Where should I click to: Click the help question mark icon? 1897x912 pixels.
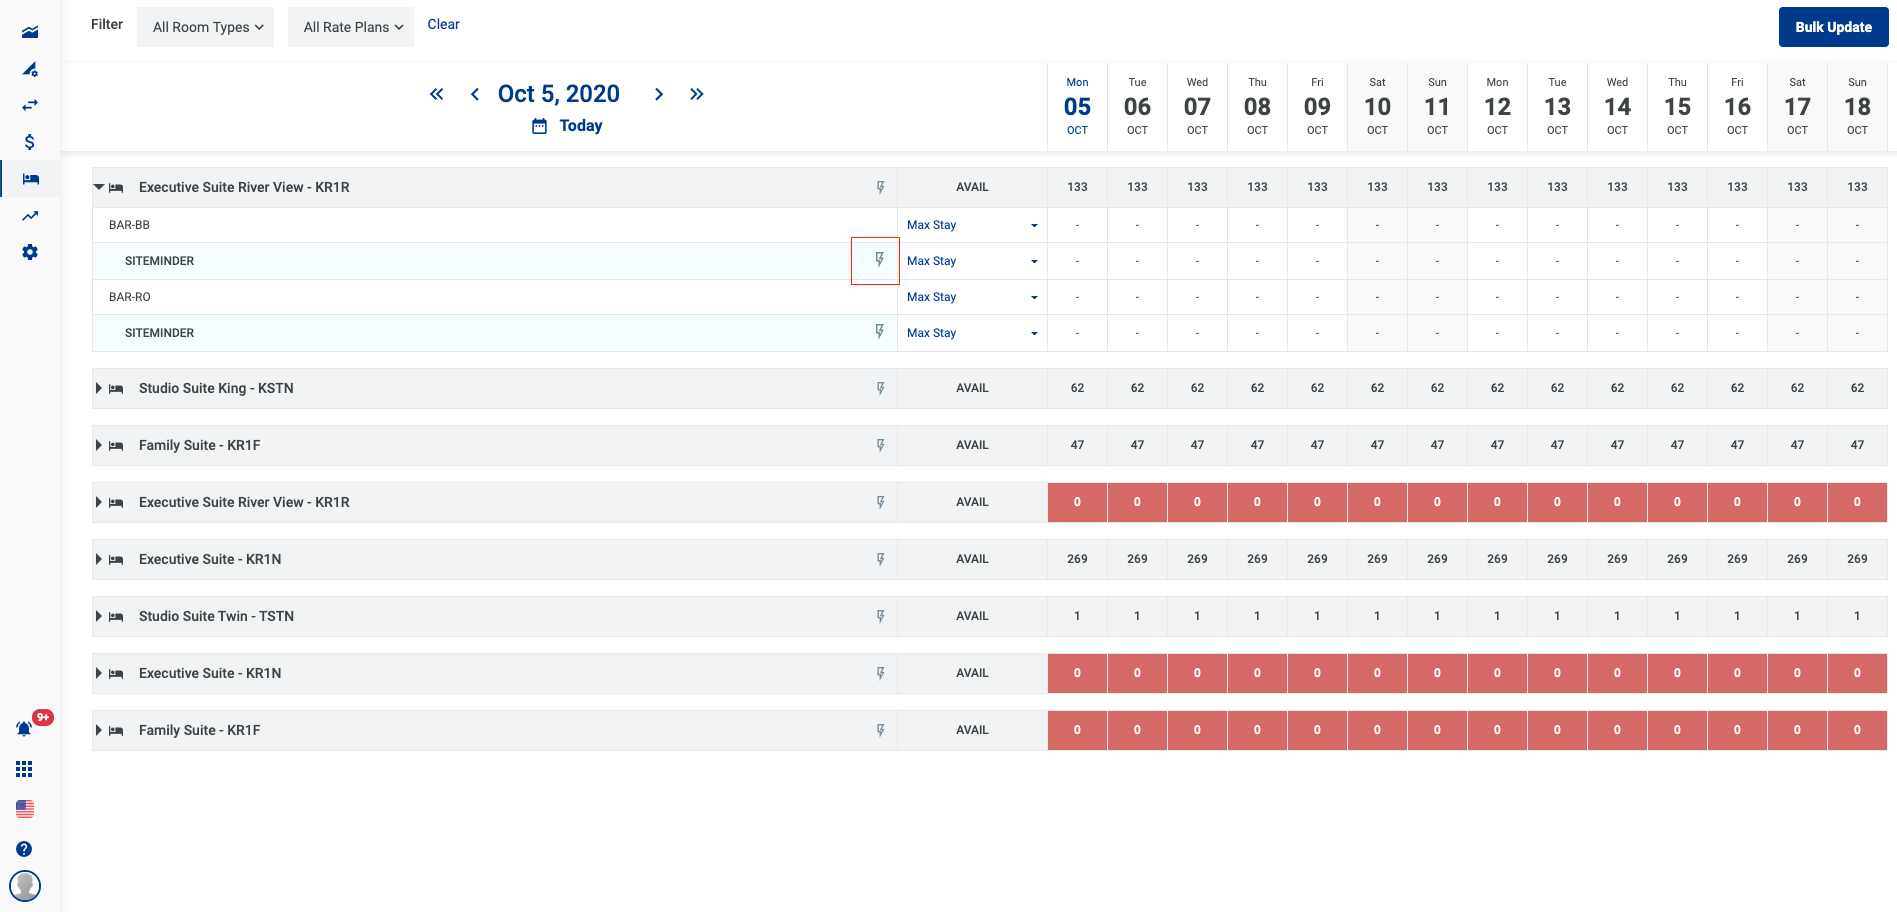click(x=24, y=849)
